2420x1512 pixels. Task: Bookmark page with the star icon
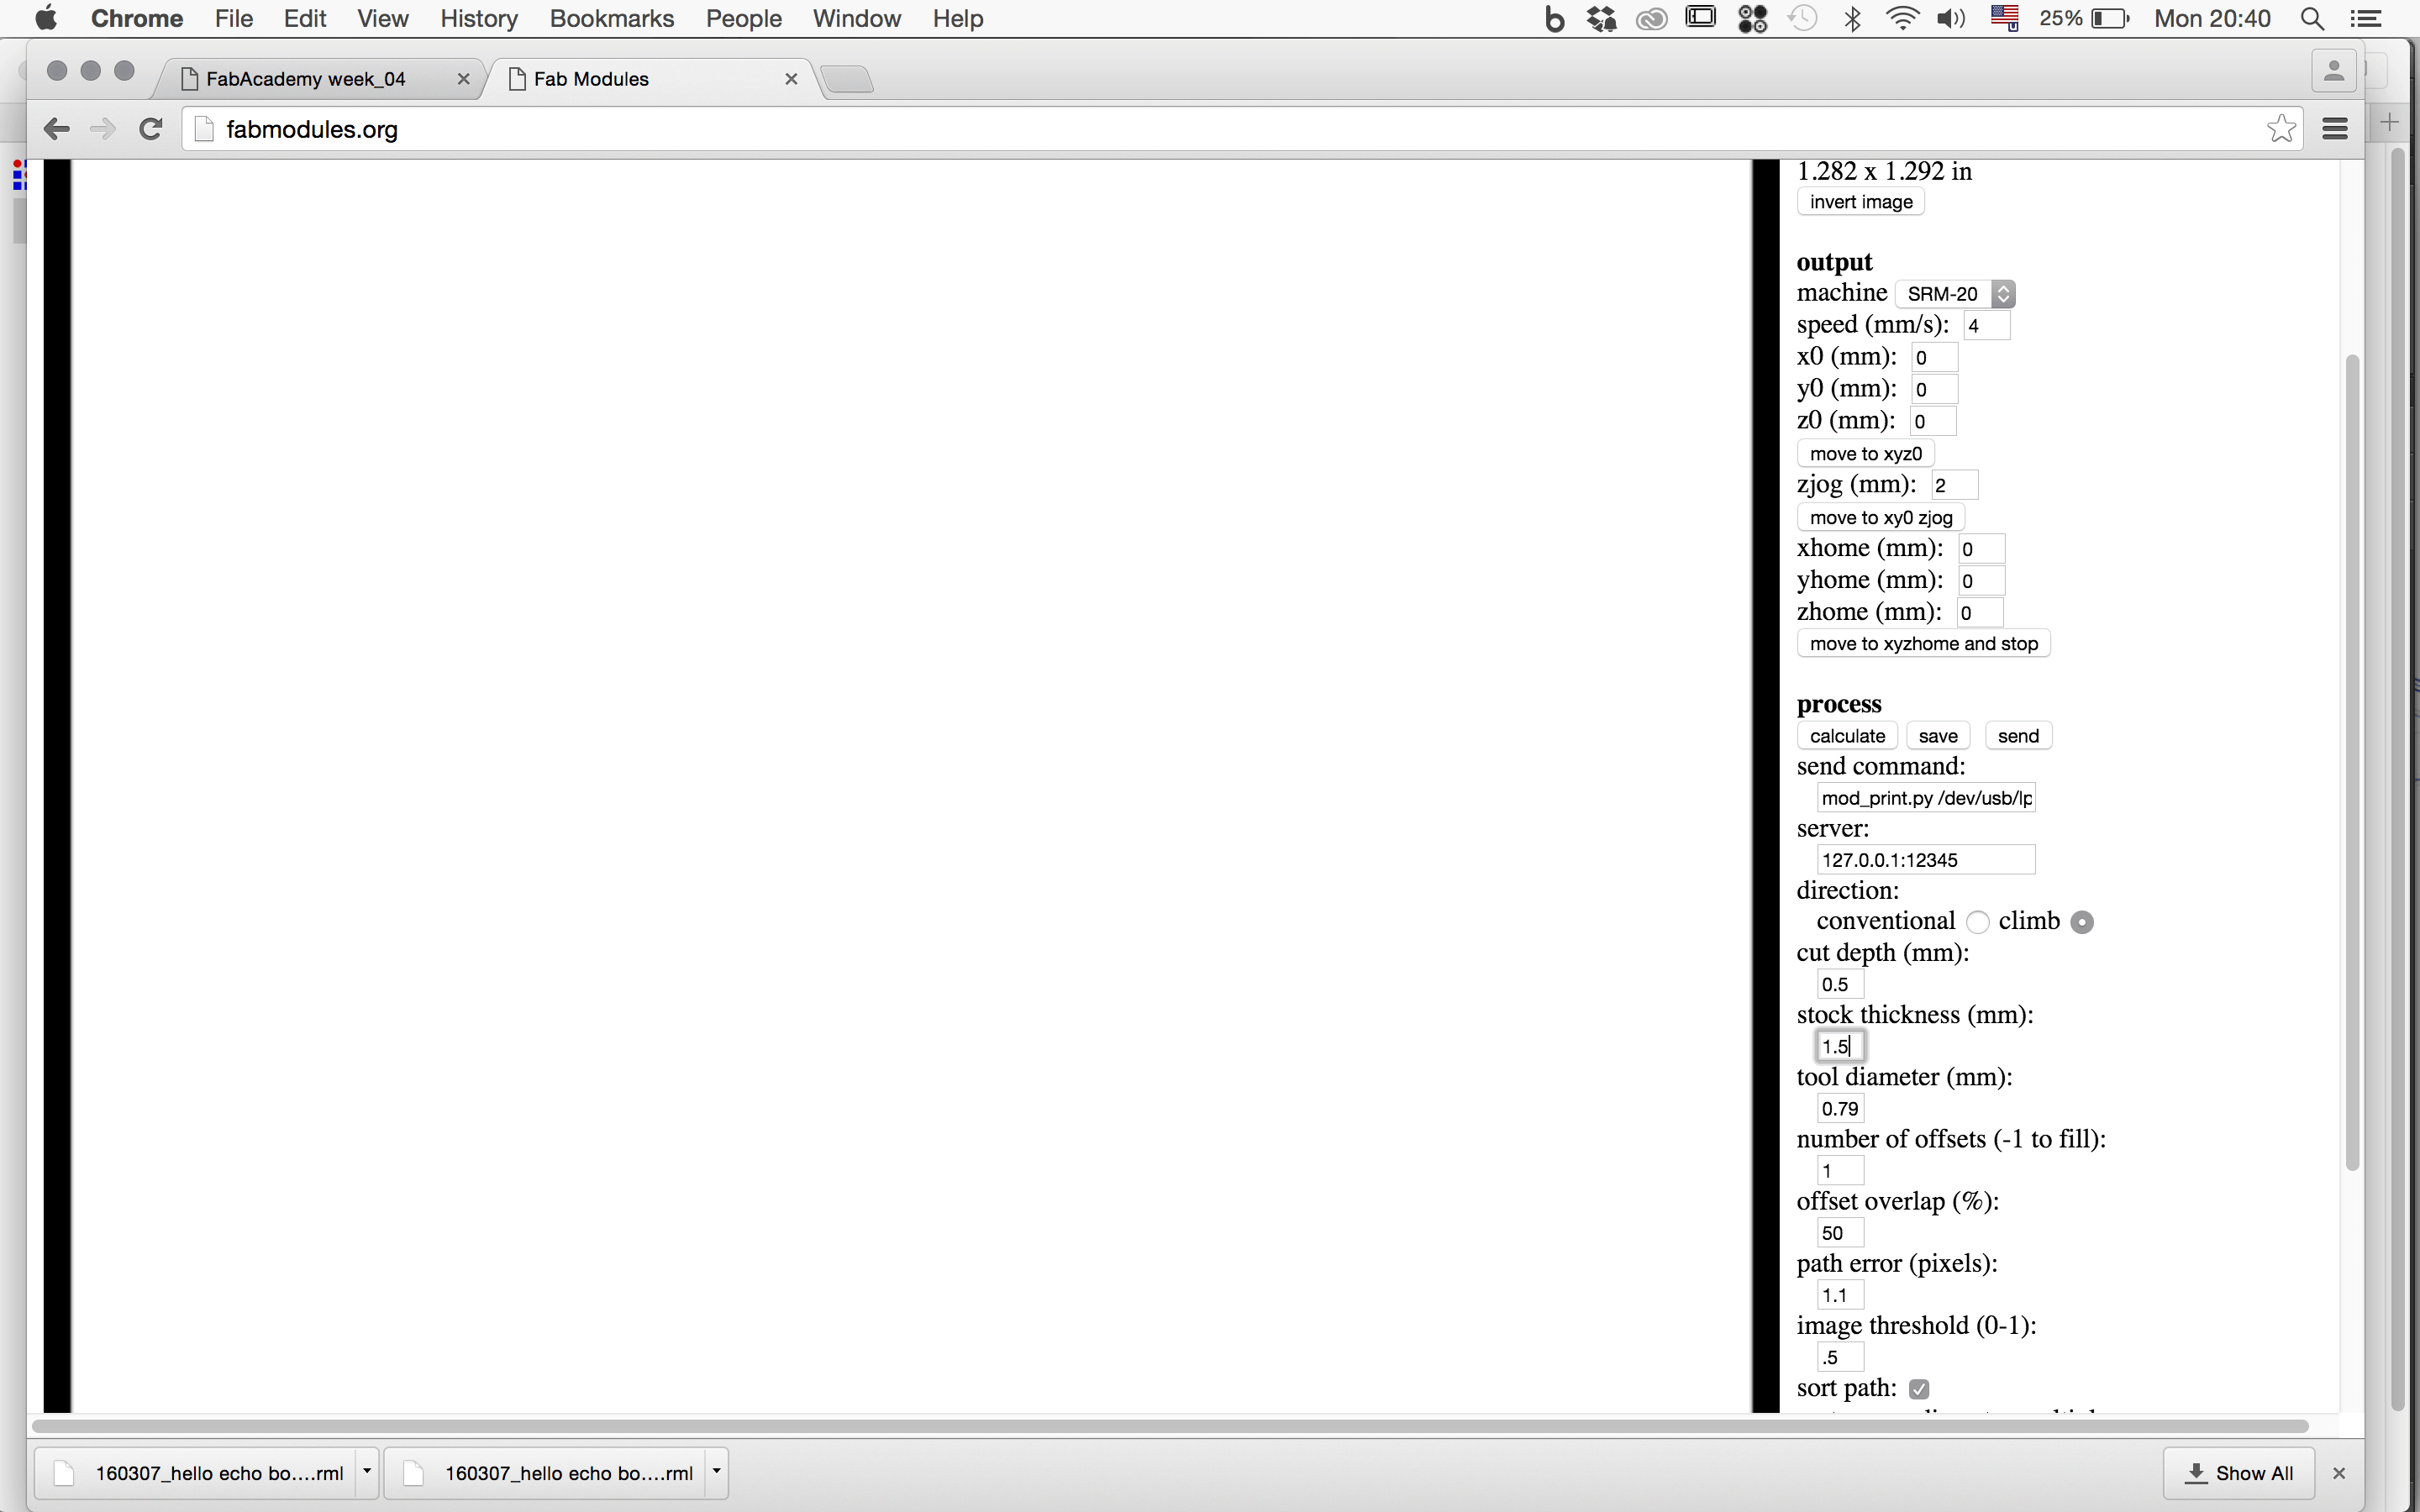tap(2280, 128)
